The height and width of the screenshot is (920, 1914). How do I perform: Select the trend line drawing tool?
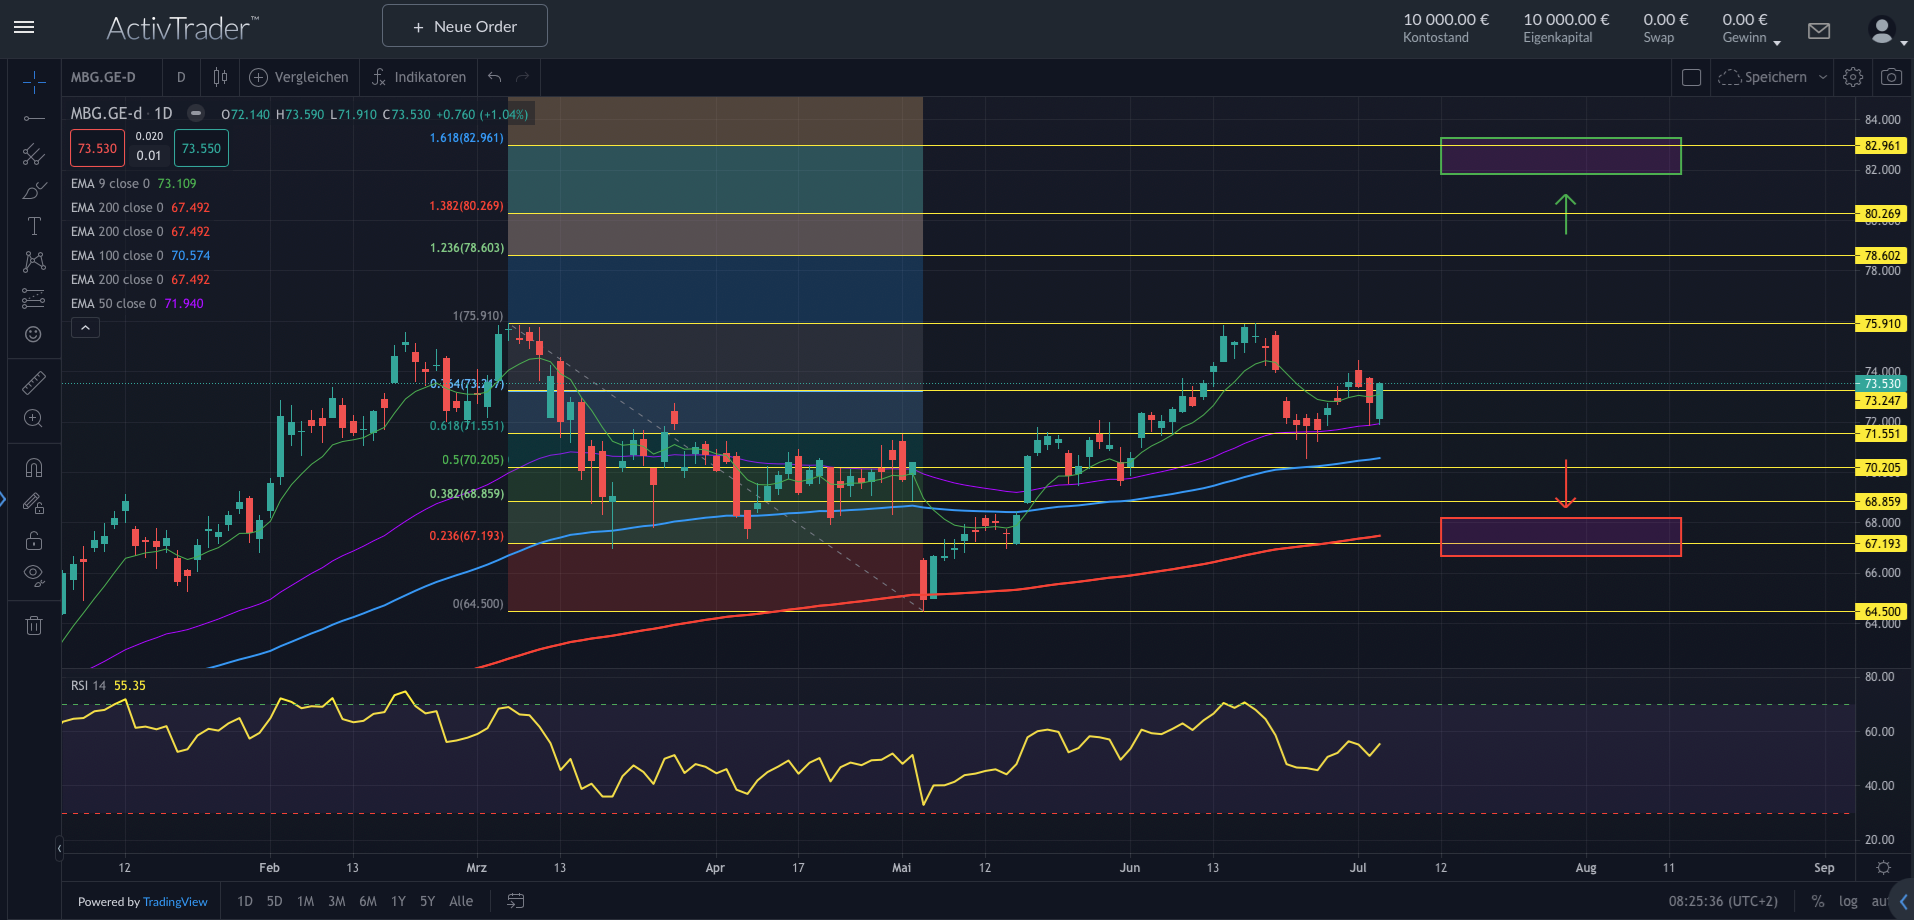coord(33,119)
